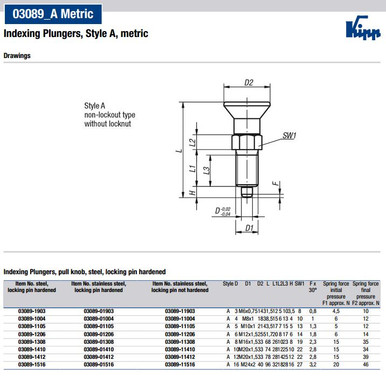Click F2 value 39 in the 03089-1412 row
Image resolution: width=386 pixels, height=377 pixels.
point(366,357)
